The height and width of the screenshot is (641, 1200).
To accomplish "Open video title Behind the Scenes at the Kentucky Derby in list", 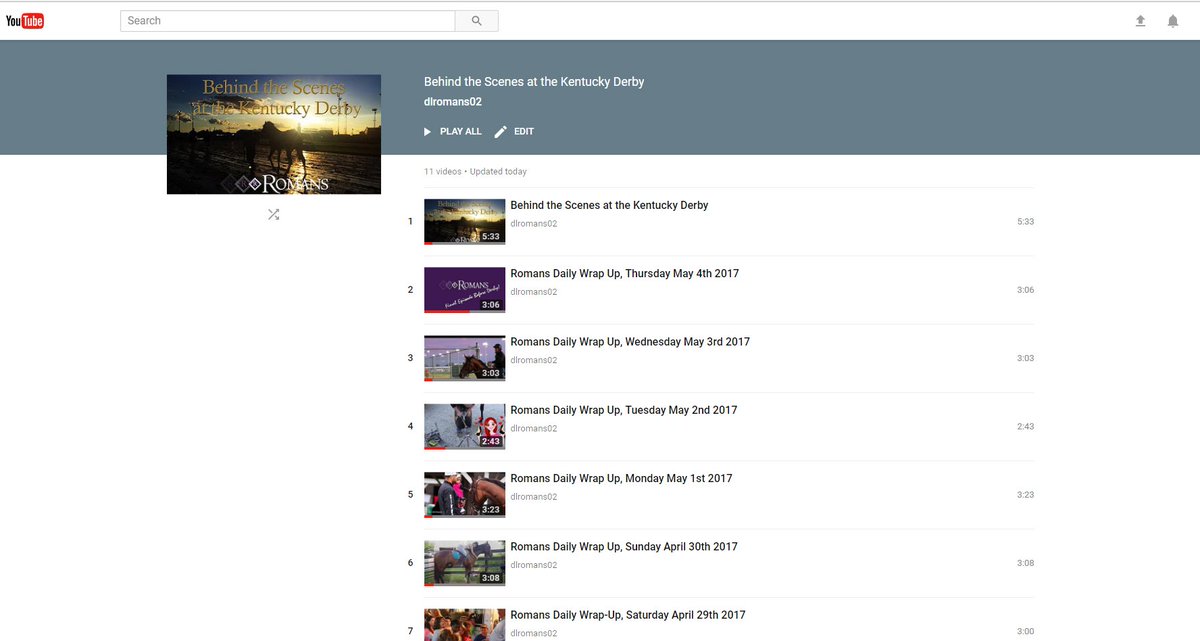I will (x=609, y=205).
